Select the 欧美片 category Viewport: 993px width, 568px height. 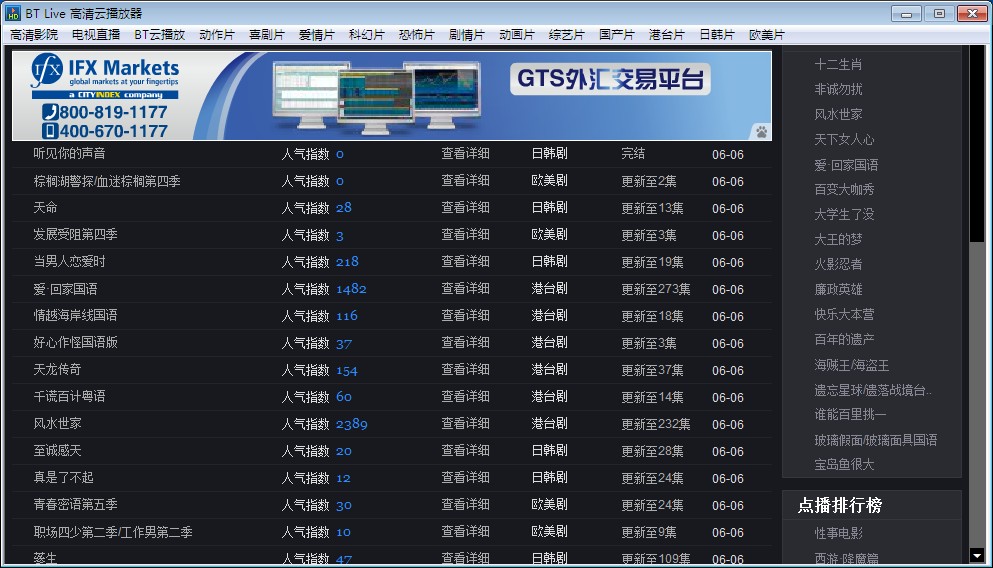(x=767, y=35)
